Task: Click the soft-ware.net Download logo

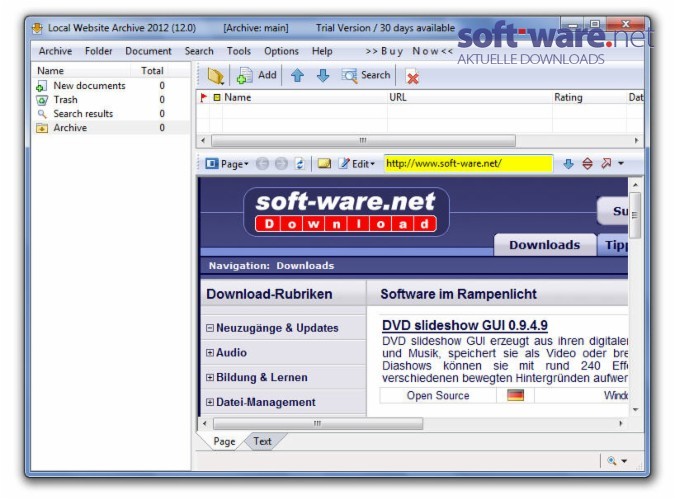Action: pos(346,212)
